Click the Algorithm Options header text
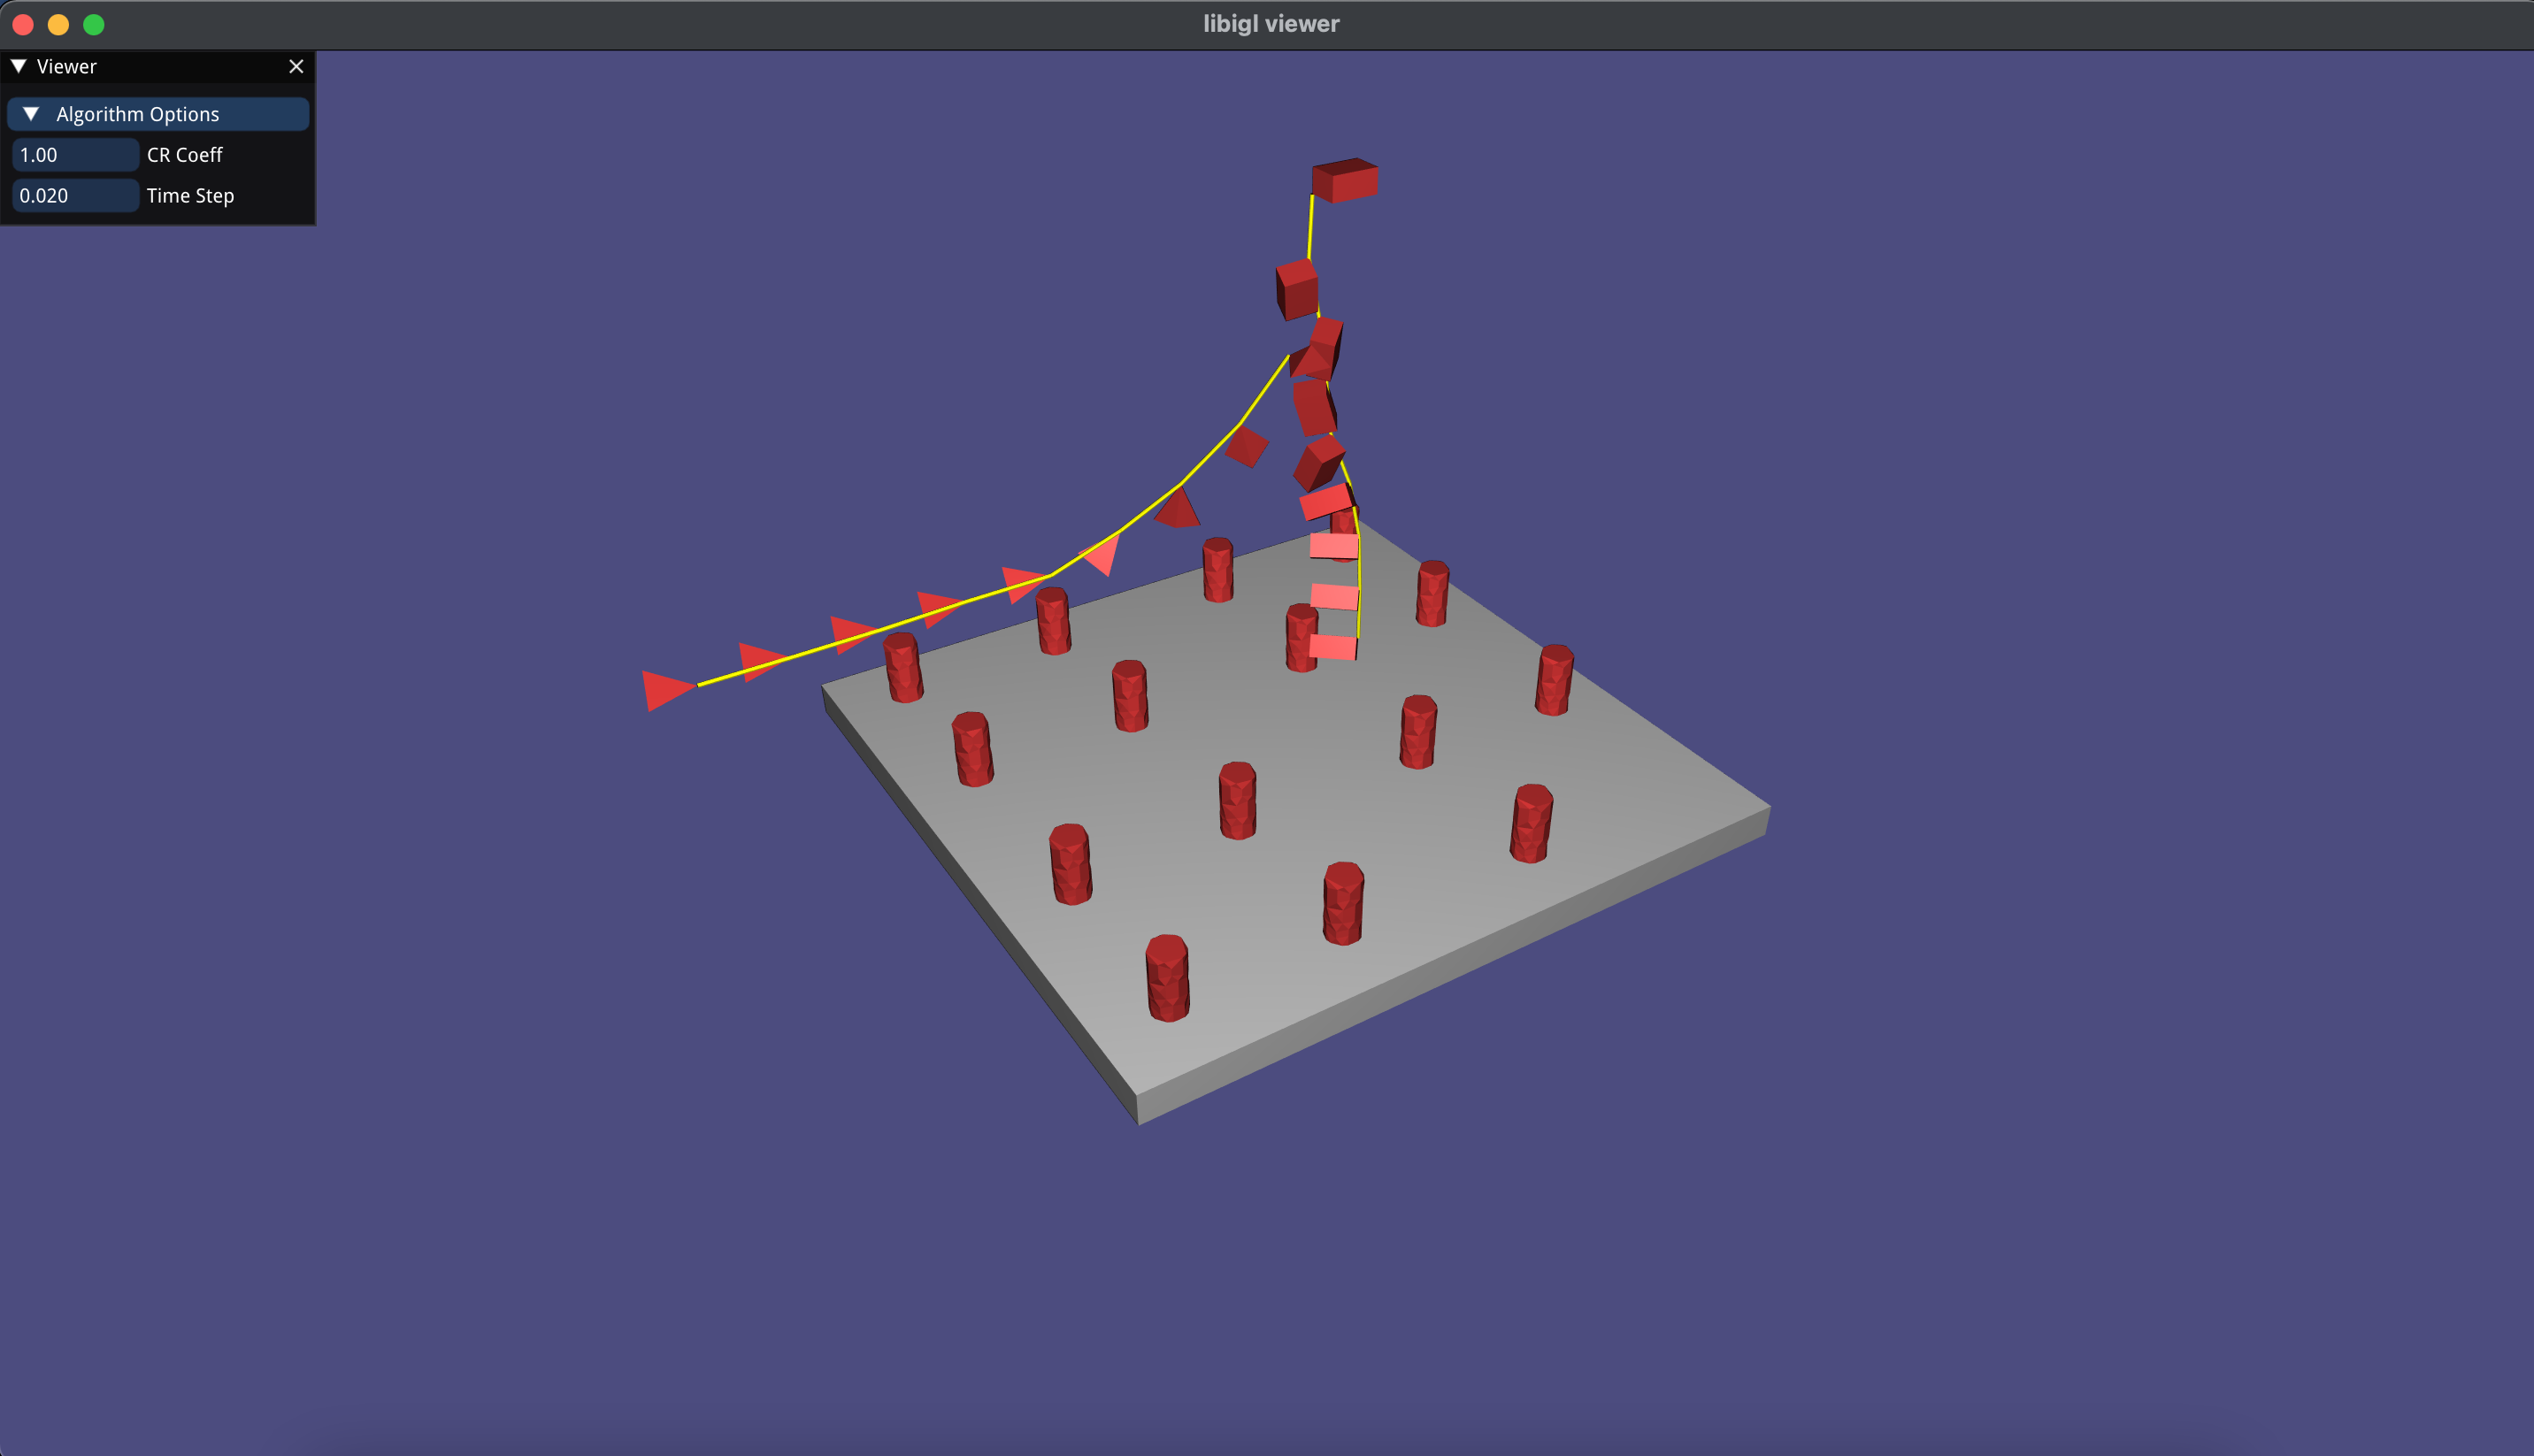The height and width of the screenshot is (1456, 2534). pos(137,114)
